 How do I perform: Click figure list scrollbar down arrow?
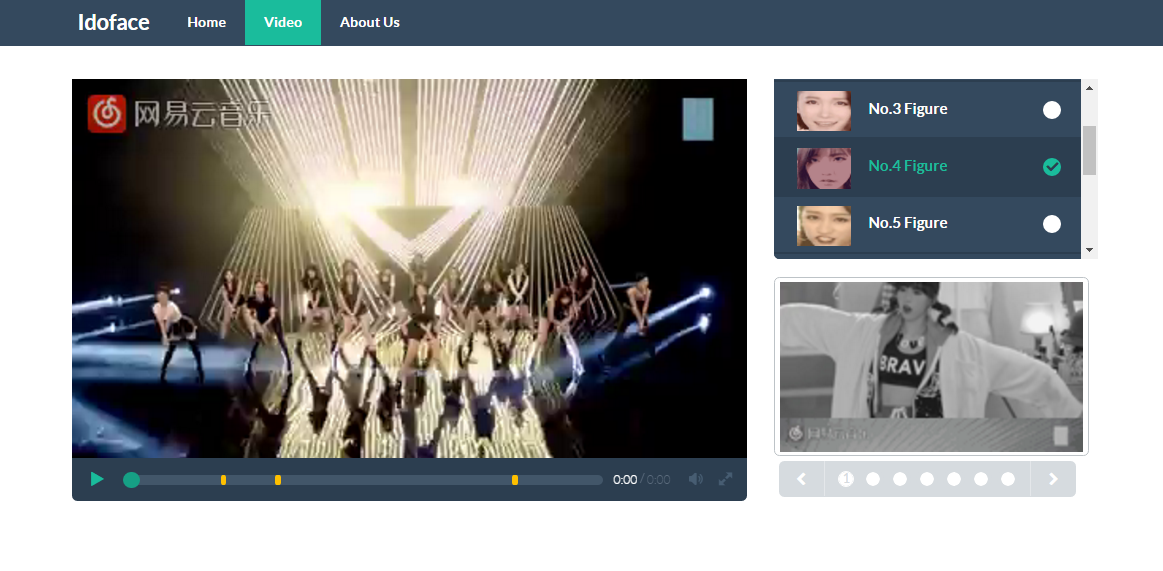tap(1090, 250)
